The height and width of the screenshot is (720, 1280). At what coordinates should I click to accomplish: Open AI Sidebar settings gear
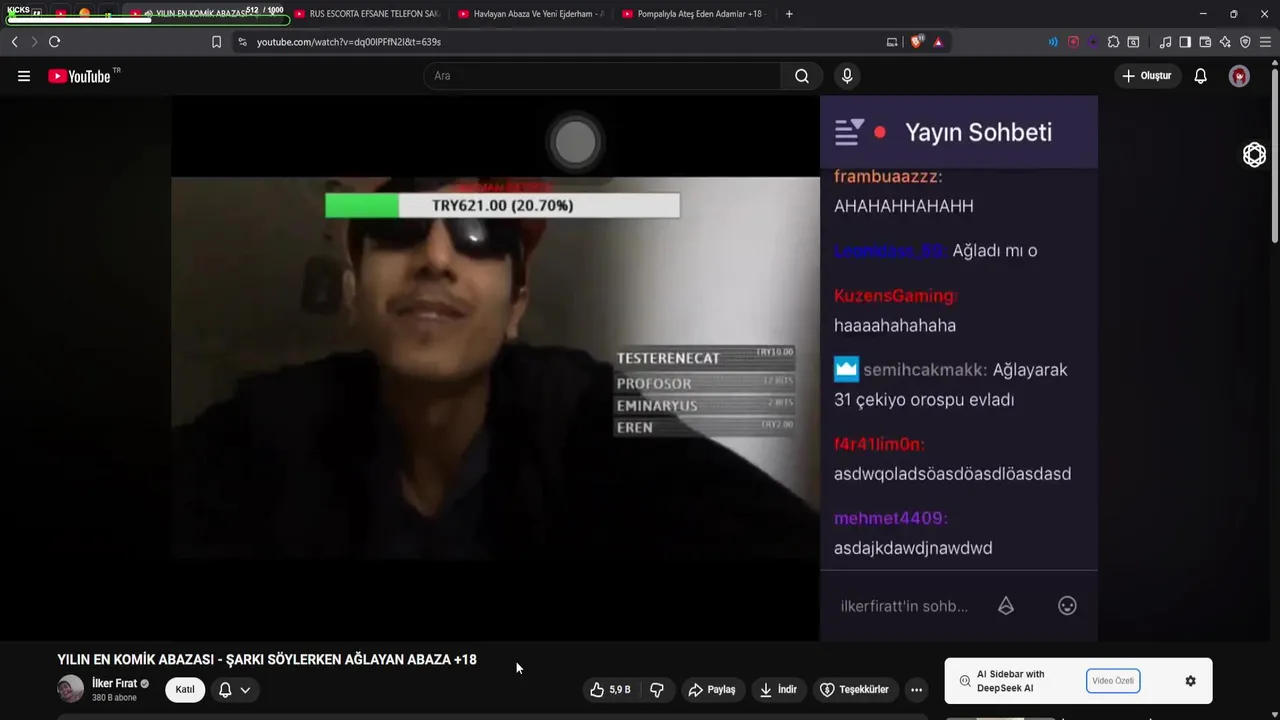(1190, 681)
